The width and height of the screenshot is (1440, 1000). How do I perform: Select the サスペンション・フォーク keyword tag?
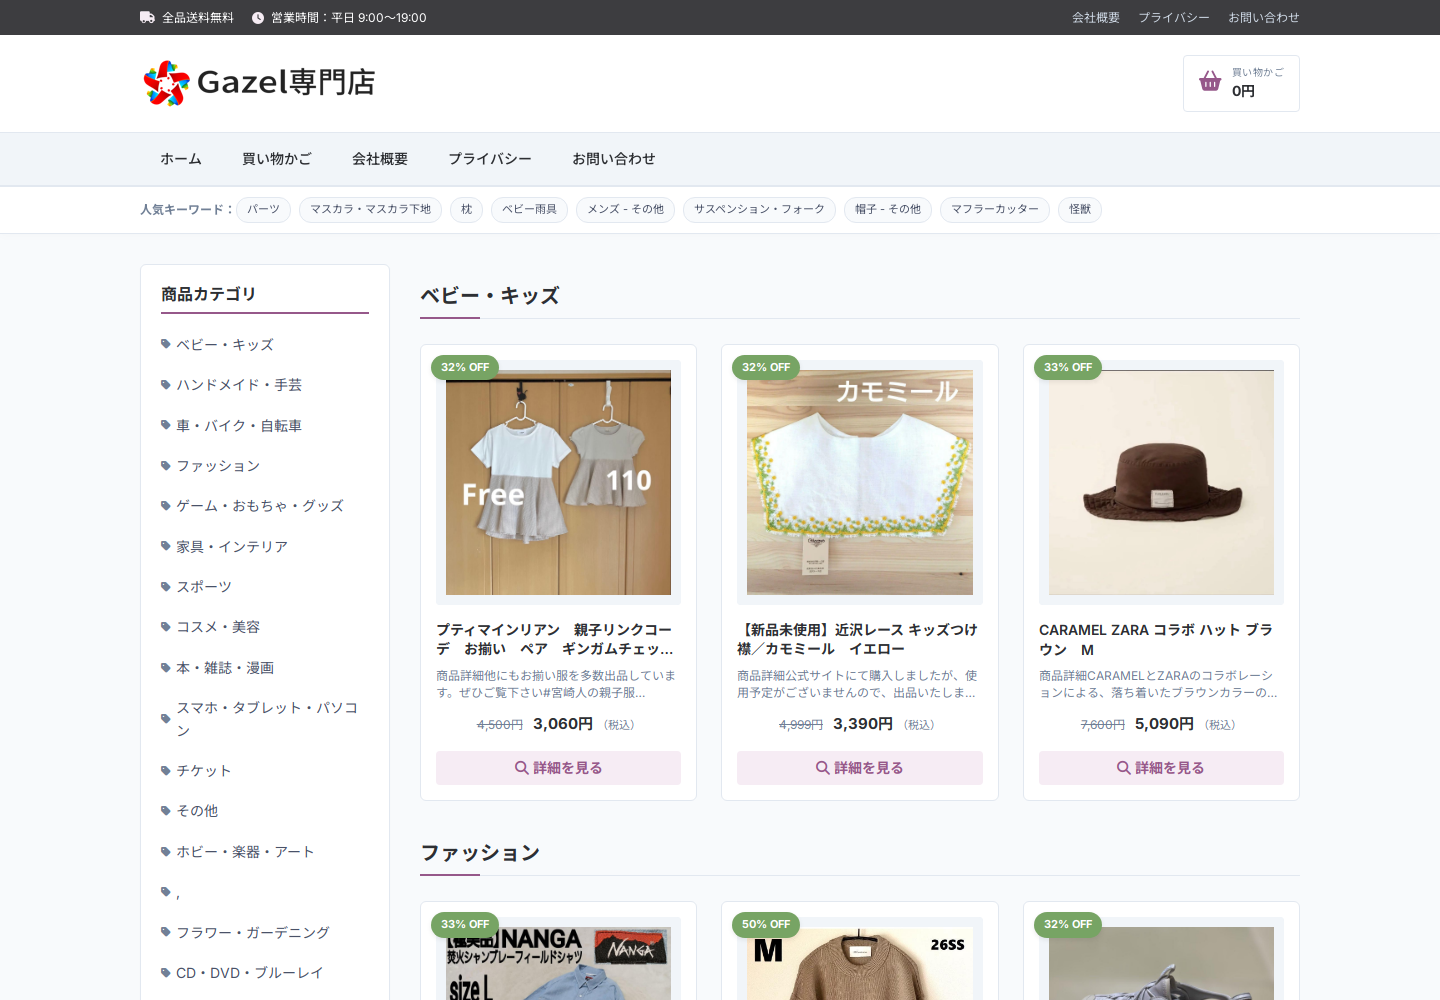759,209
